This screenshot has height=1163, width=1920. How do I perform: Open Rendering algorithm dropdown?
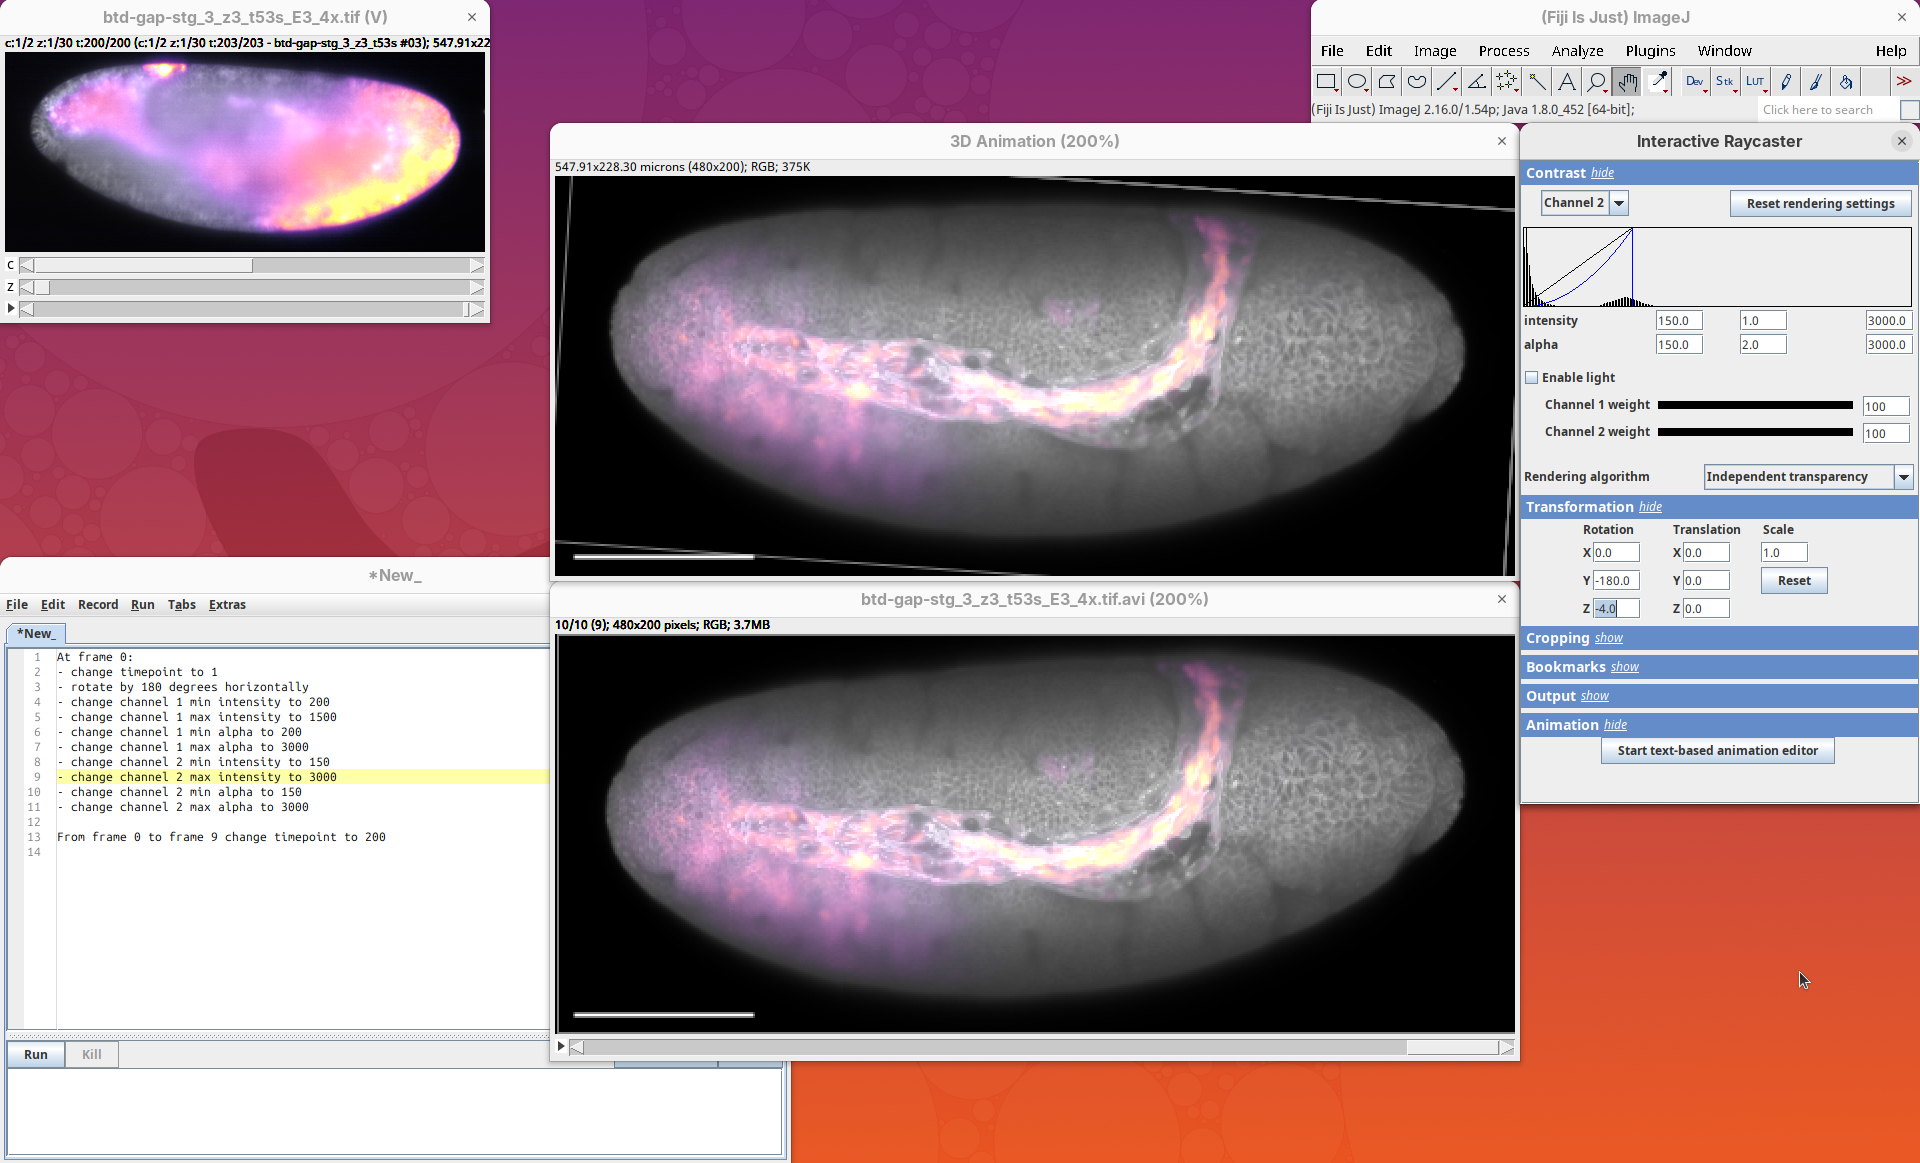(x=1904, y=477)
